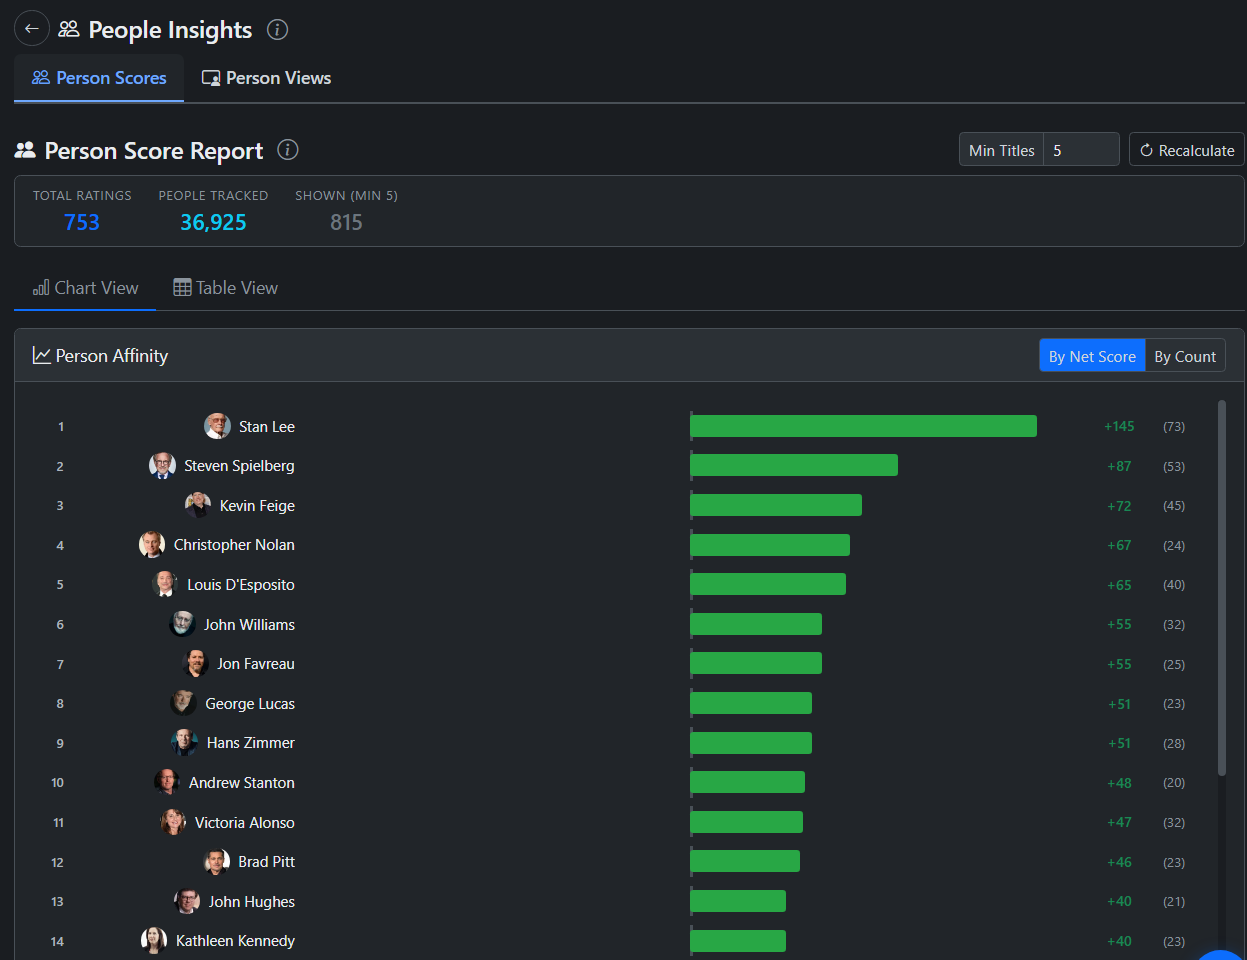Screen dimensions: 1247x960
Task: Select the Chart View tab
Action: [x=85, y=288]
